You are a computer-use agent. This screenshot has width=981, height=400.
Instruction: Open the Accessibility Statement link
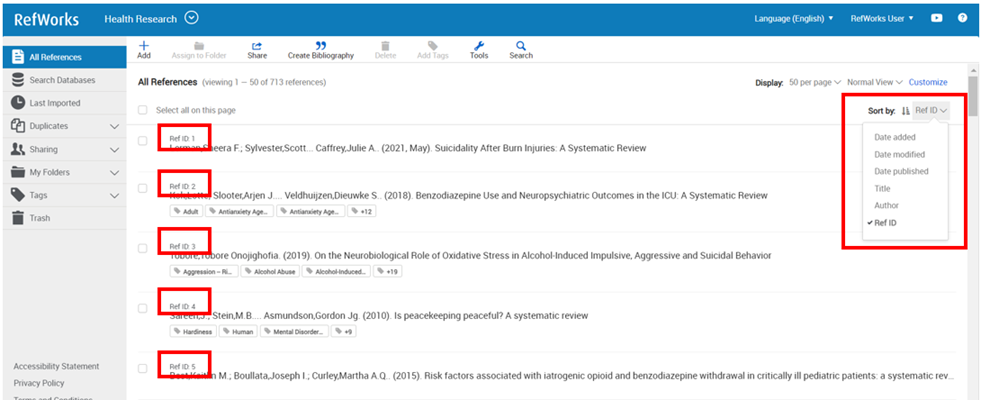pyautogui.click(x=56, y=366)
